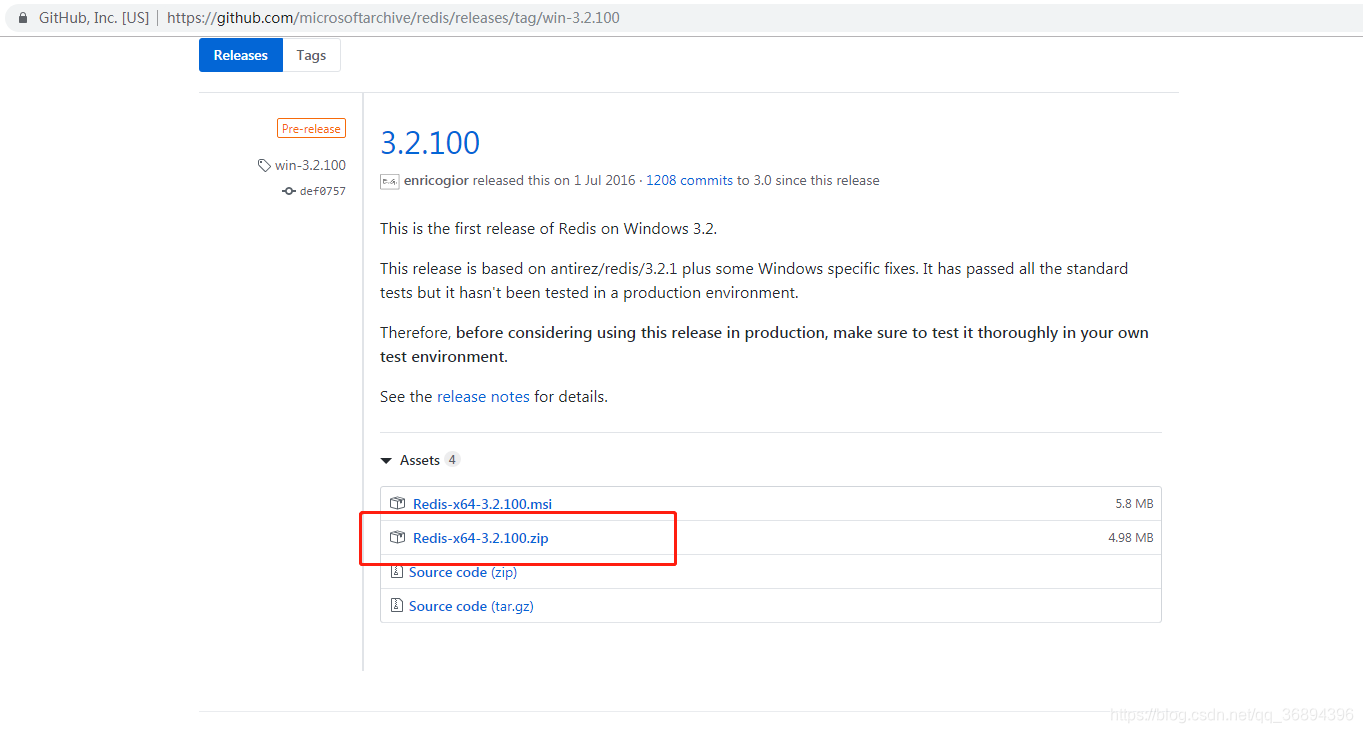The height and width of the screenshot is (733, 1363).
Task: Download Redis-x64-3.2.100.msi
Action: click(x=482, y=504)
